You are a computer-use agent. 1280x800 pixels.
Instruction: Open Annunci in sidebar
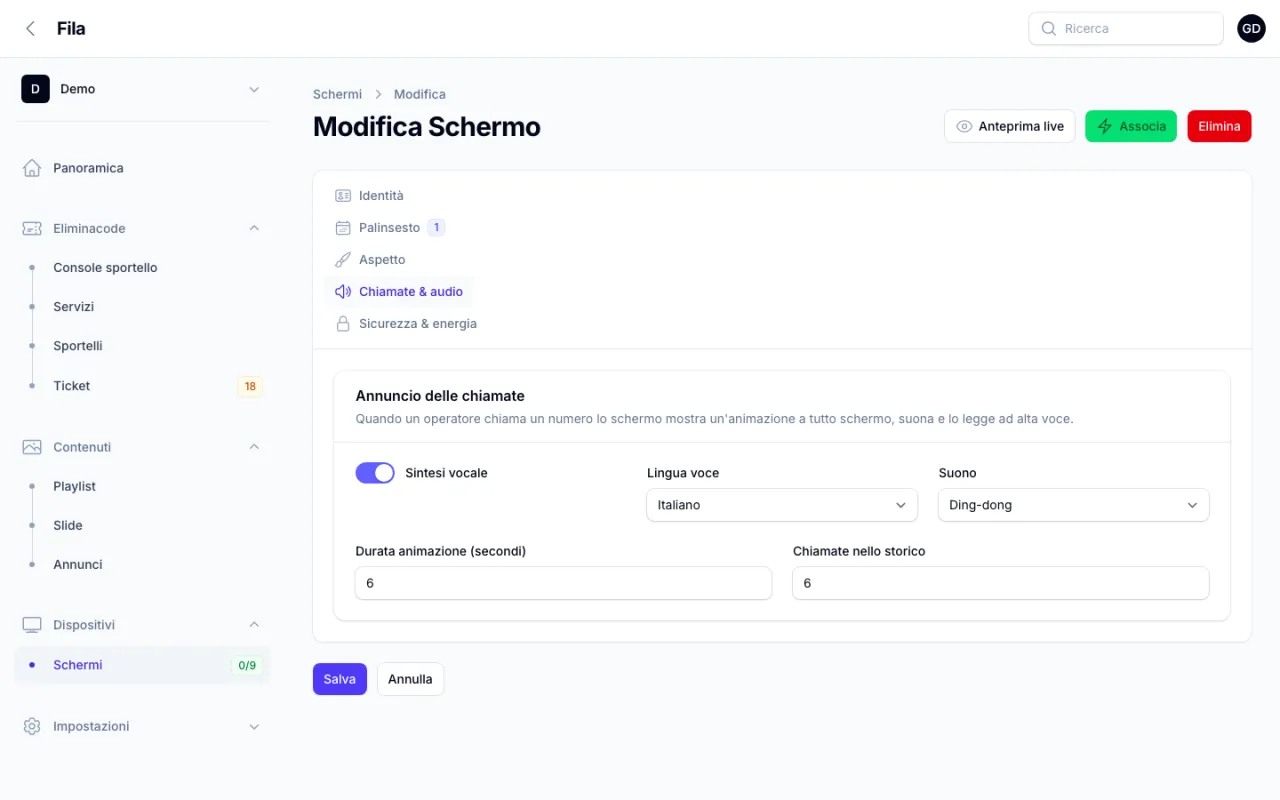[142, 565]
